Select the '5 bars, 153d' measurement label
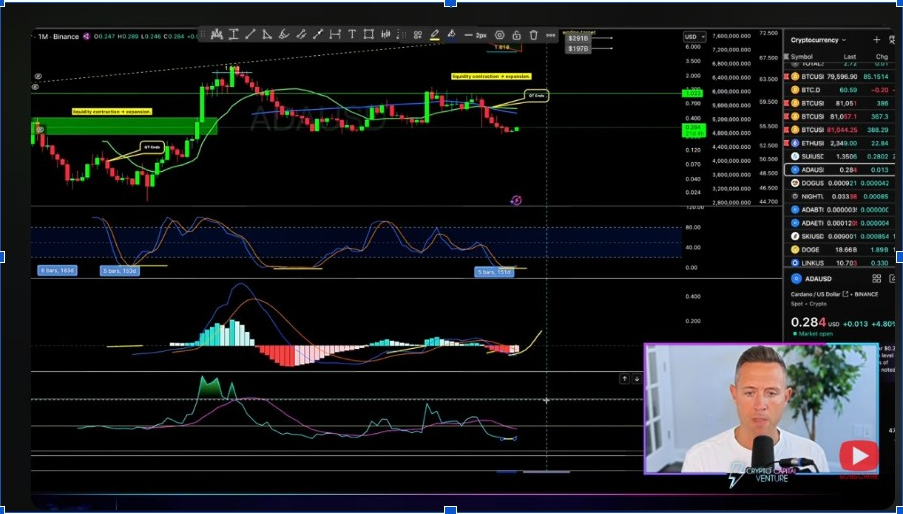Viewport: 903px width, 514px height. 119,271
